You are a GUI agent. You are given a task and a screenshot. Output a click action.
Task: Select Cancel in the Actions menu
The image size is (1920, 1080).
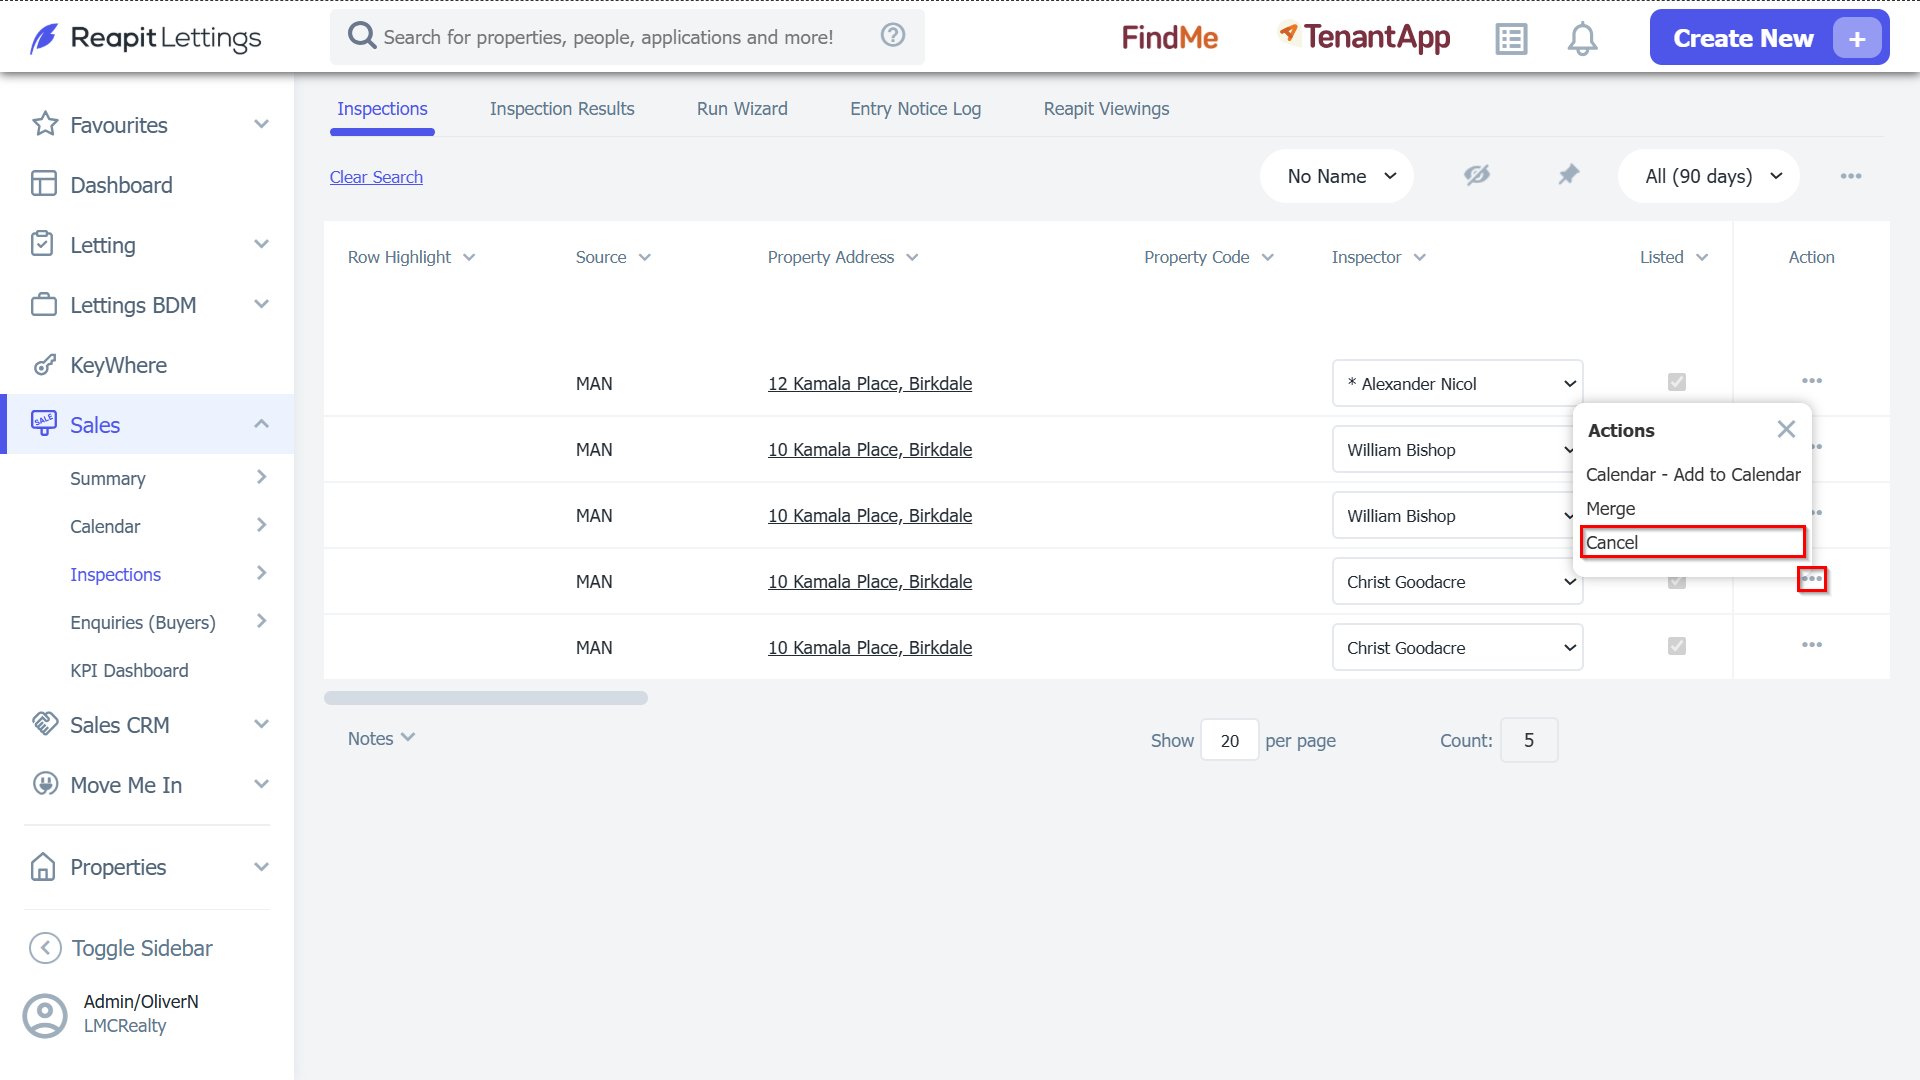(1693, 542)
